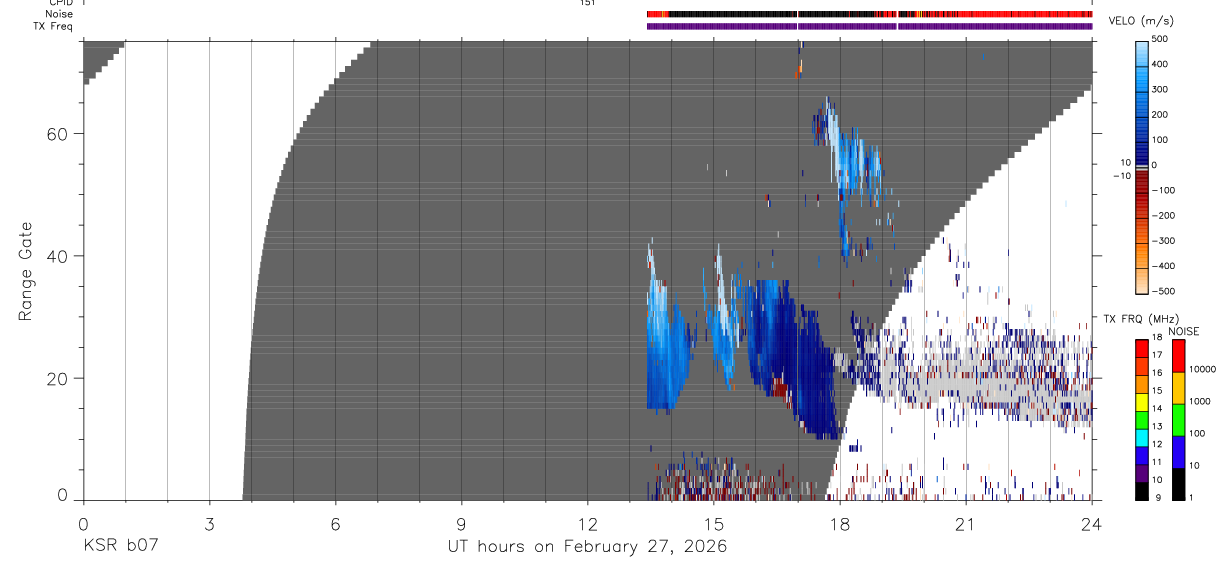Screen dimensions: 1228x567
Task: Click the range gate axis tick label '40'
Action: coord(58,256)
